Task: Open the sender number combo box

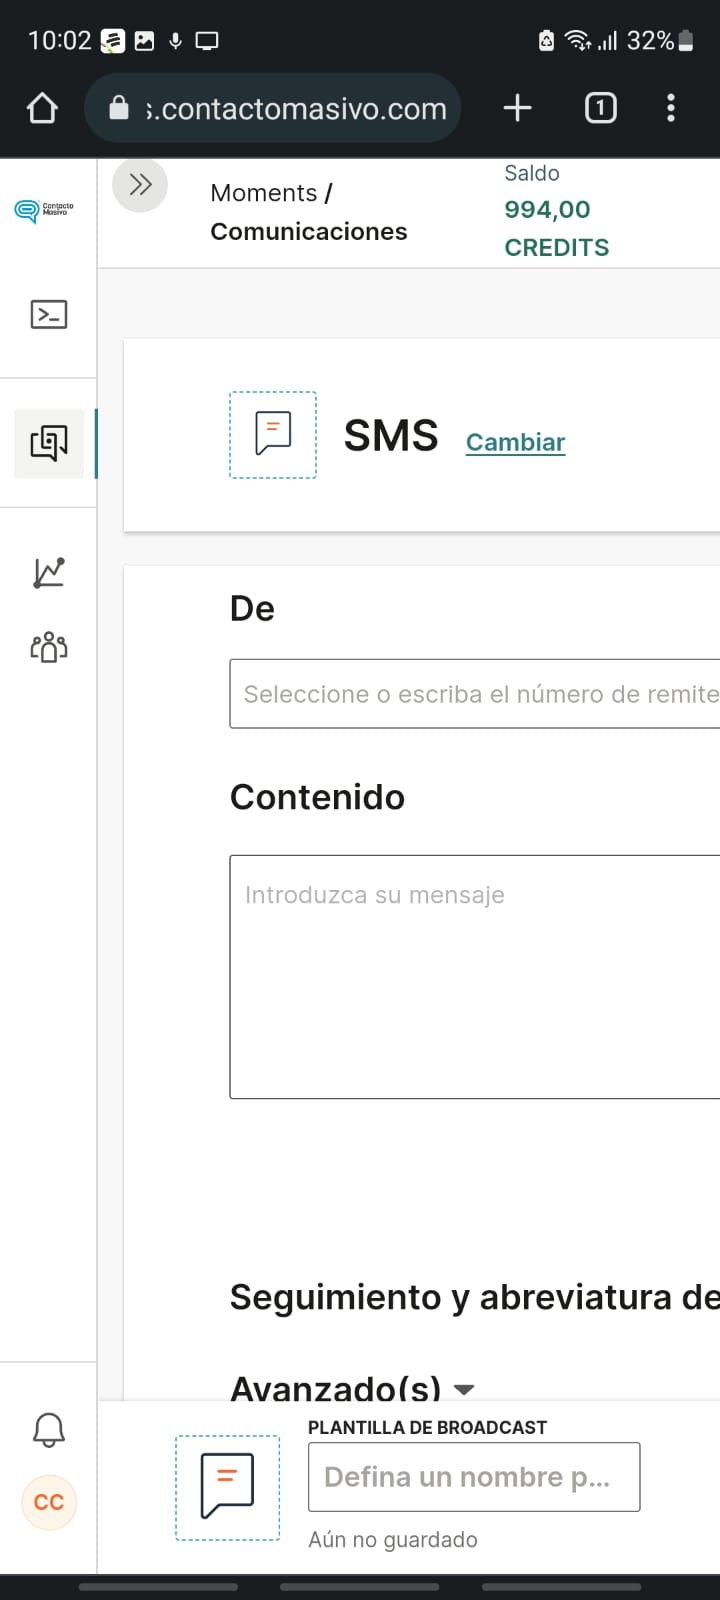Action: click(476, 694)
